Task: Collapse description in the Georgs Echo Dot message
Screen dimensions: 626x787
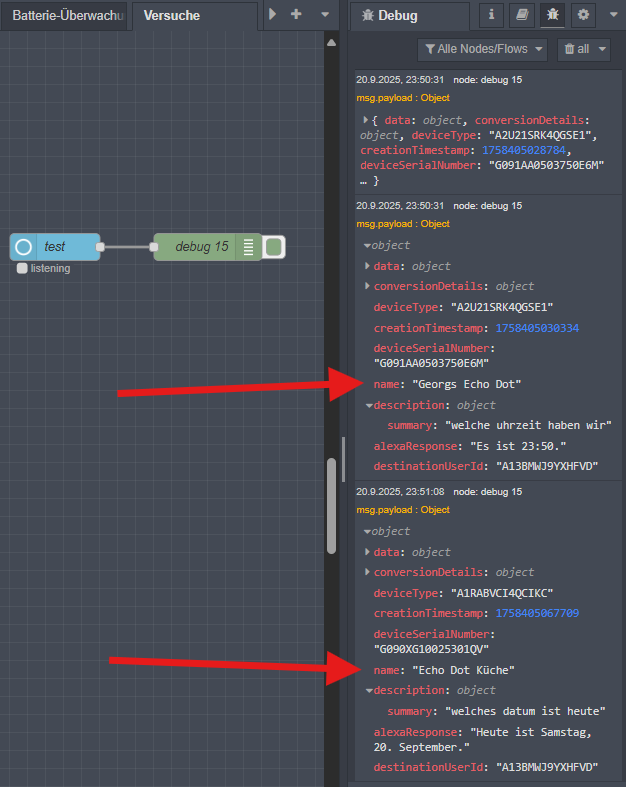Action: click(x=368, y=406)
